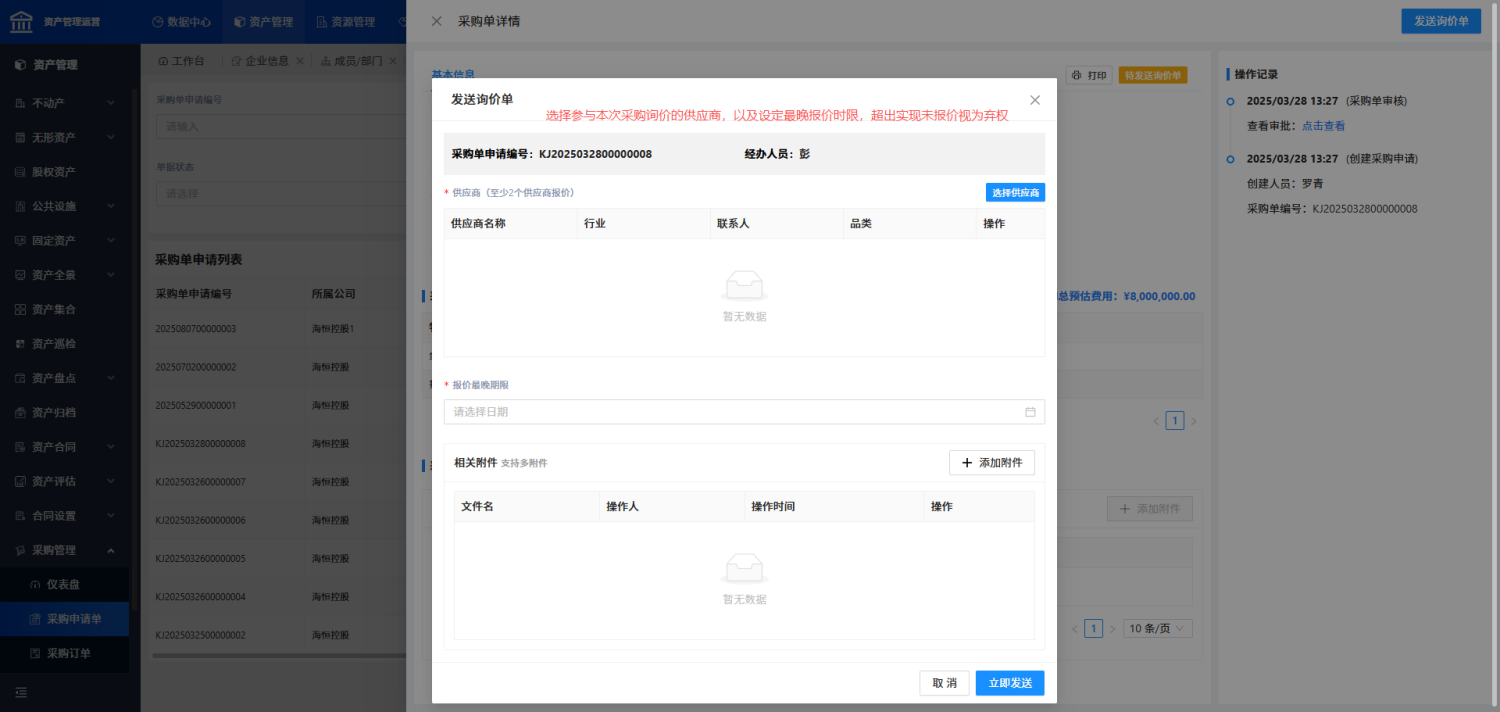Click the 采购订单 sidebar icon
The height and width of the screenshot is (712, 1500).
[35, 653]
